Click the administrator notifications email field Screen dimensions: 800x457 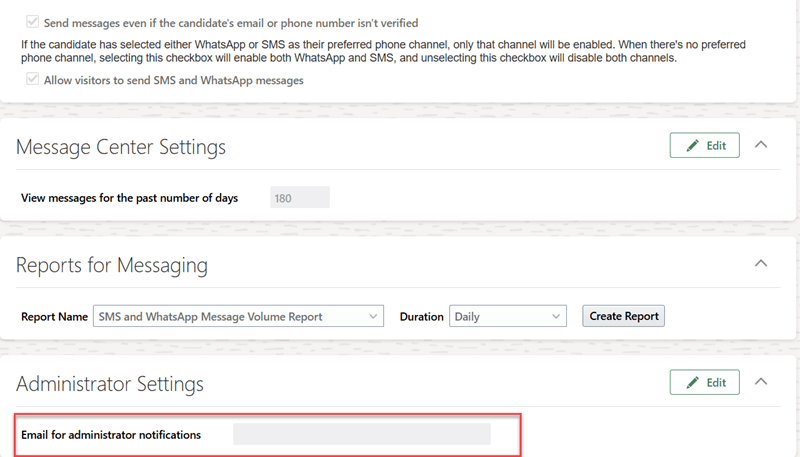click(362, 434)
